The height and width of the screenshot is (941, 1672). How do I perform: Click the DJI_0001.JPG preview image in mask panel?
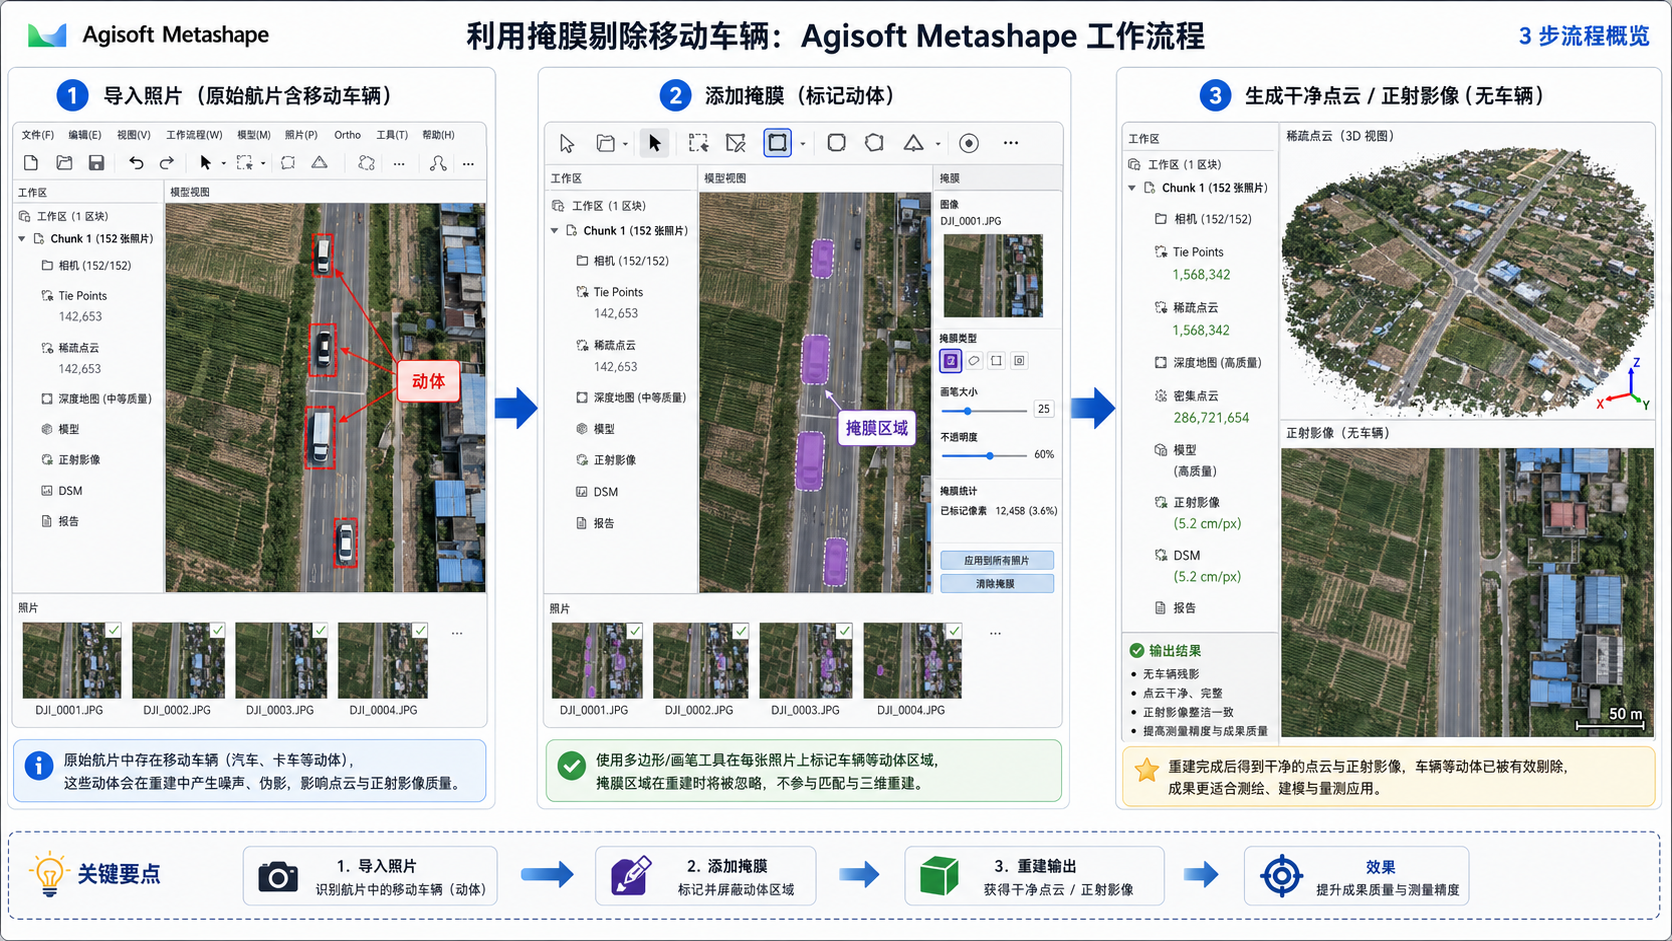993,275
